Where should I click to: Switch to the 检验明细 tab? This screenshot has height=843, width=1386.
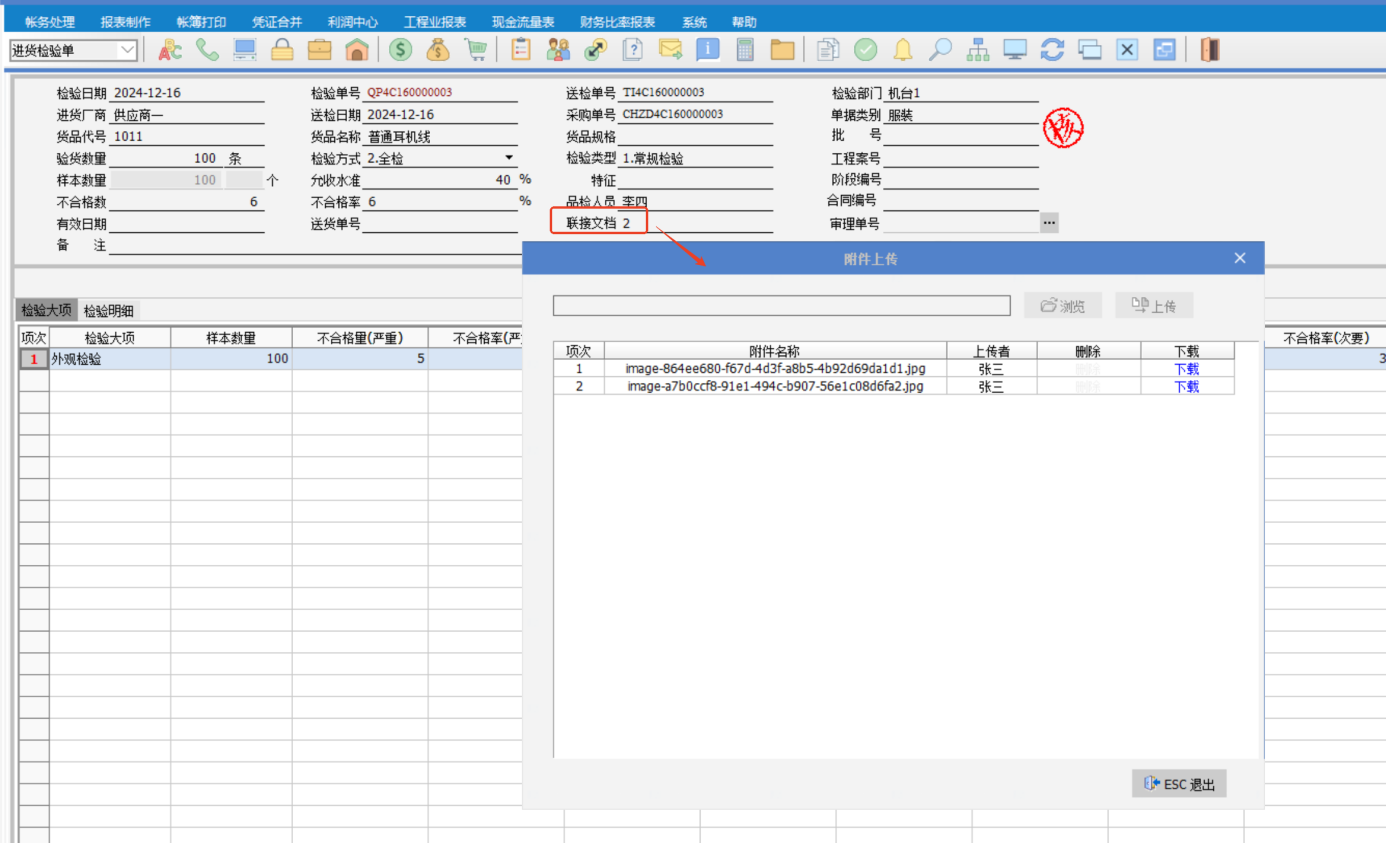109,310
